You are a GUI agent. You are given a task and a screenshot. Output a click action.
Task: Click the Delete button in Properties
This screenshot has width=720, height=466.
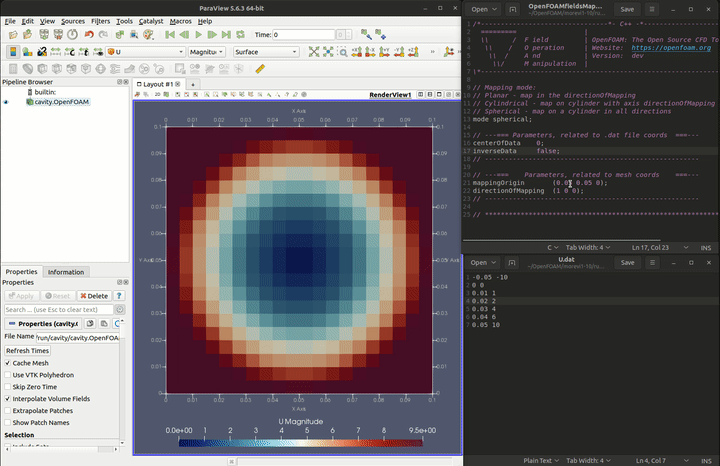(x=94, y=296)
